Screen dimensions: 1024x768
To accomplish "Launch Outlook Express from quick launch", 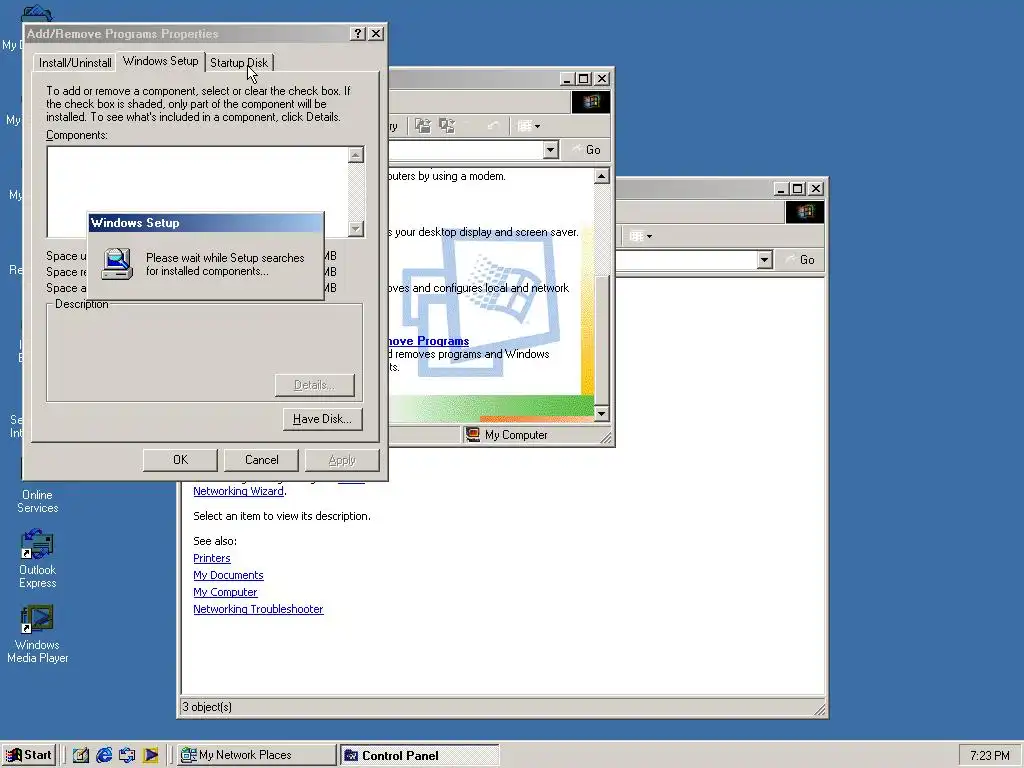I will (x=127, y=755).
